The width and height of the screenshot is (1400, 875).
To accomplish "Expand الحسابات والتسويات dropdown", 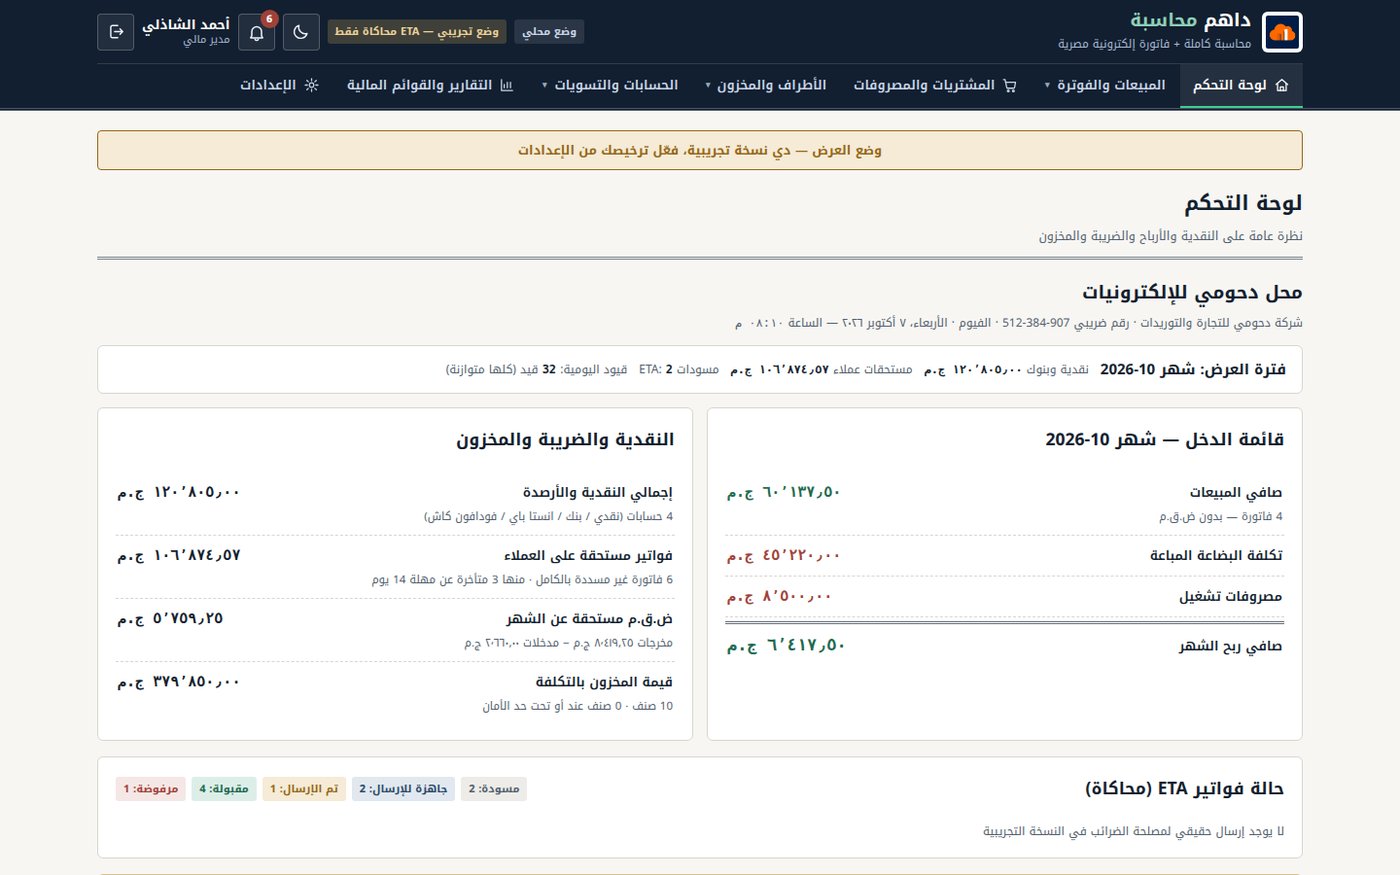I will [x=610, y=85].
